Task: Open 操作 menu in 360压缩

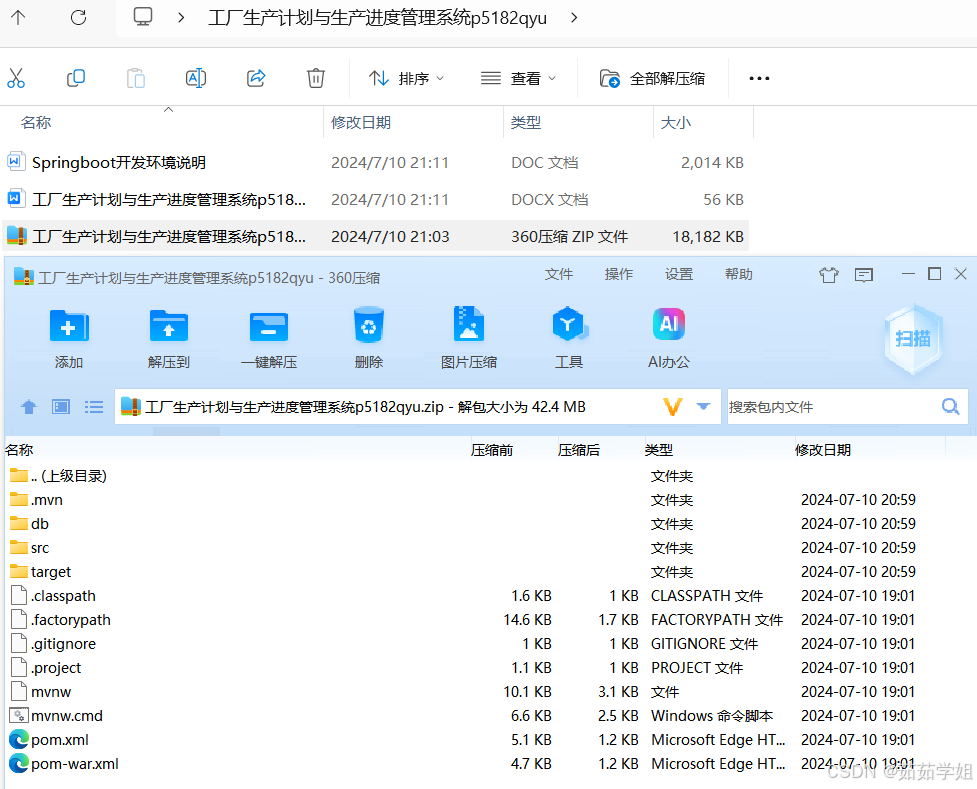Action: (x=619, y=274)
